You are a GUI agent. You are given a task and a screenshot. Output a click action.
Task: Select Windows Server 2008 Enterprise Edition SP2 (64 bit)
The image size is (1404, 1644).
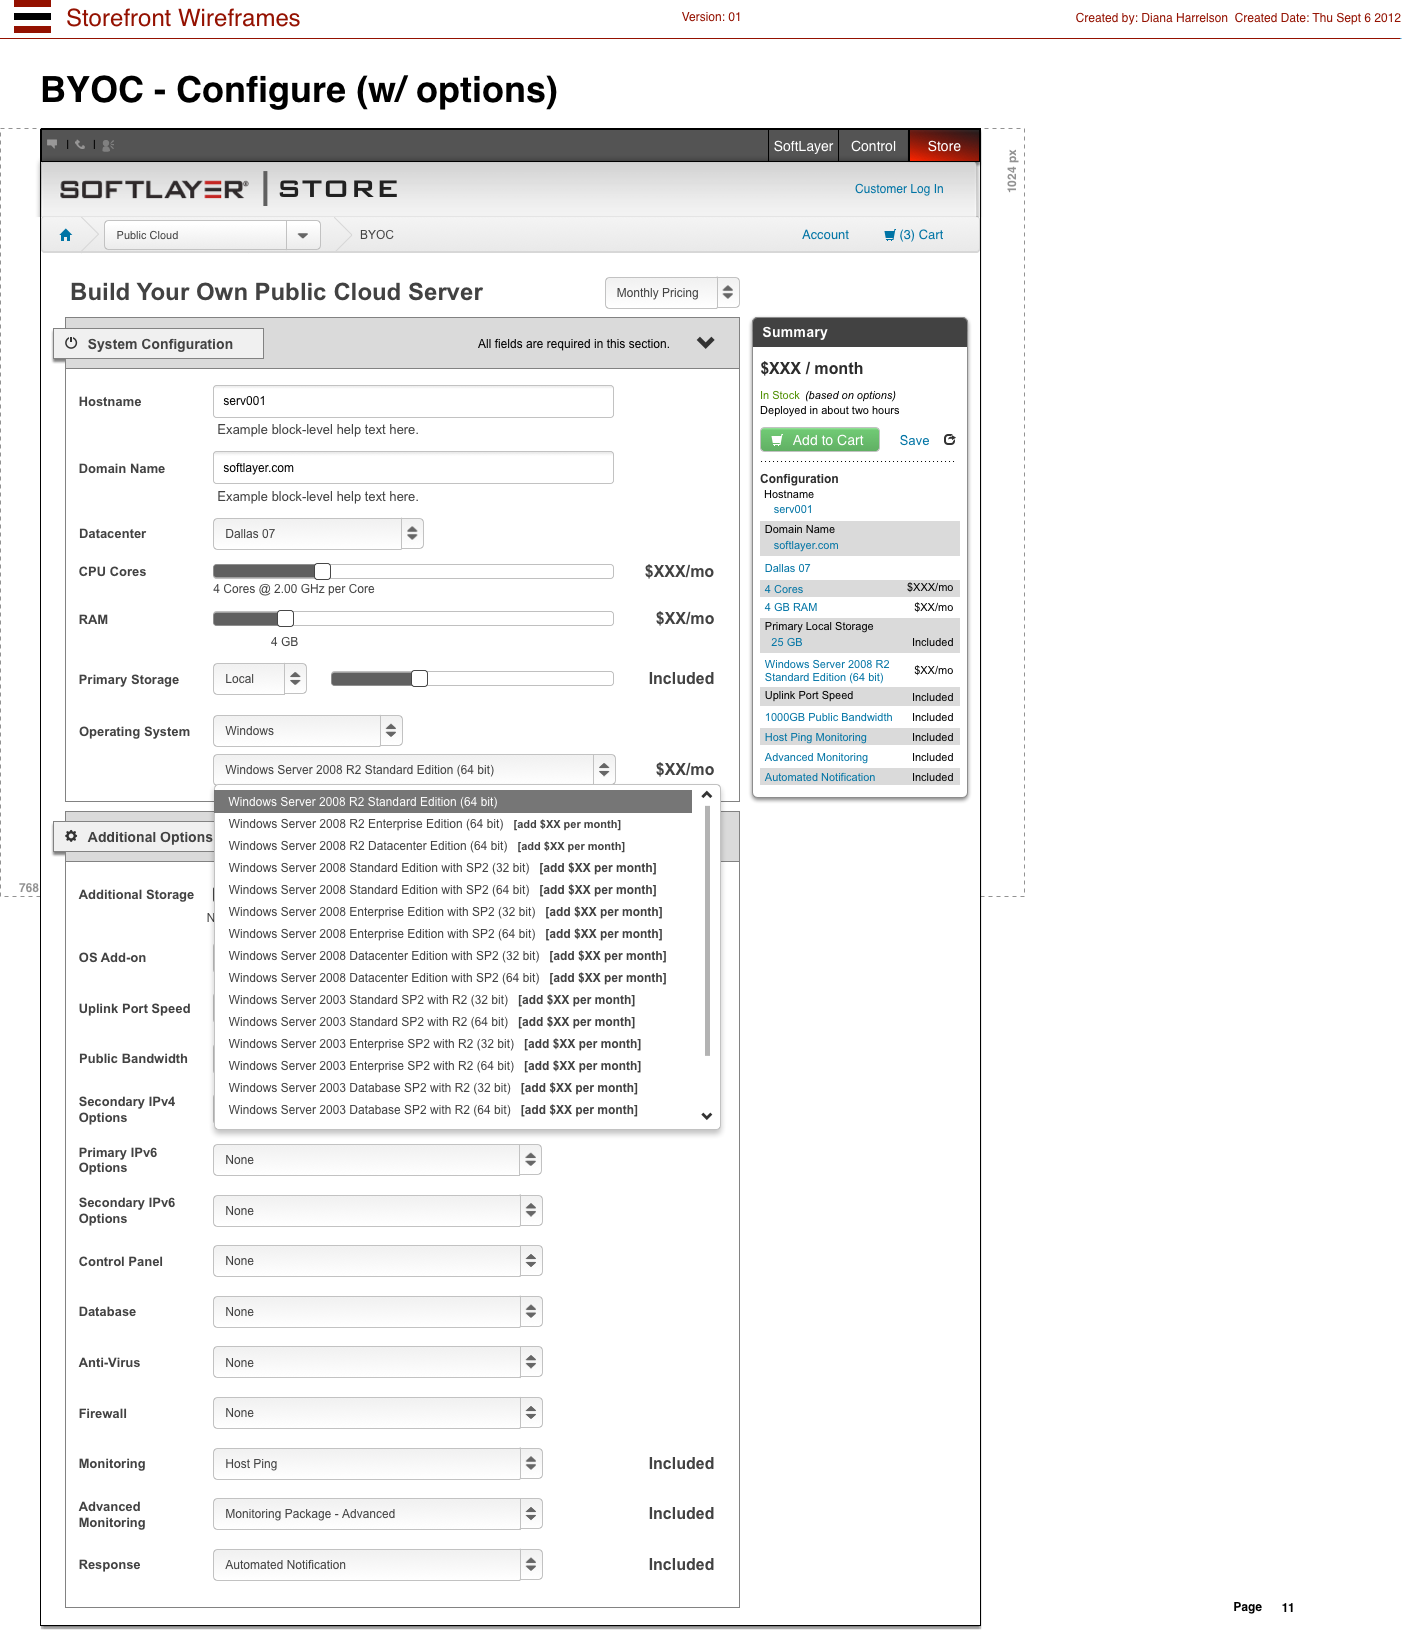tap(453, 934)
